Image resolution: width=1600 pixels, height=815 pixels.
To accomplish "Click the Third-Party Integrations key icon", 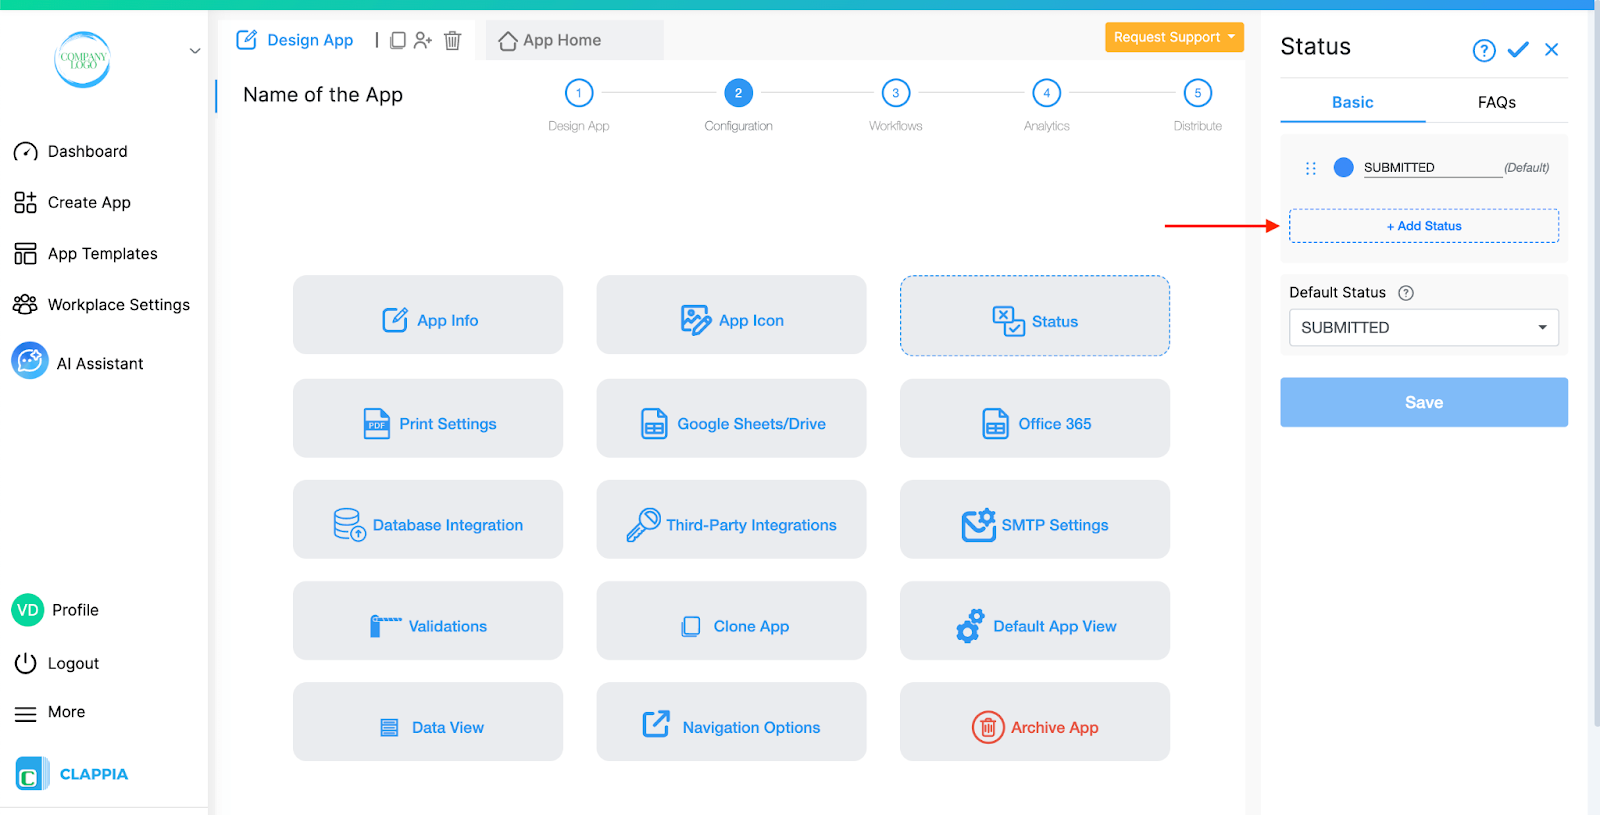I will [643, 525].
